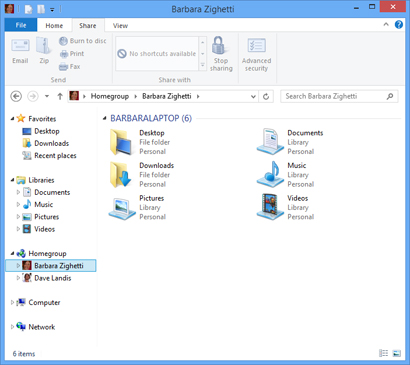The height and width of the screenshot is (365, 410).
Task: Open the Recent locations dropdown arrow
Action: pos(47,96)
